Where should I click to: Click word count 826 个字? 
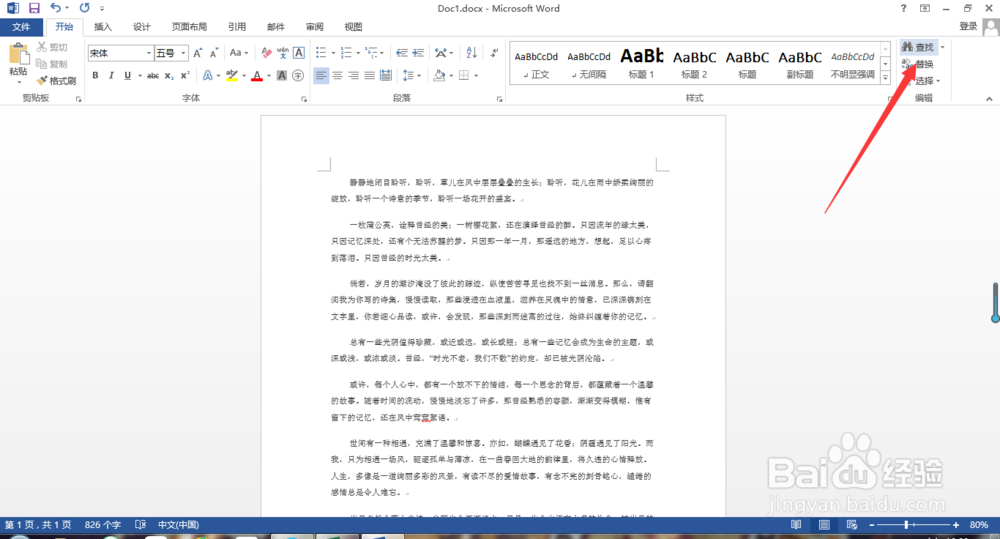103,524
